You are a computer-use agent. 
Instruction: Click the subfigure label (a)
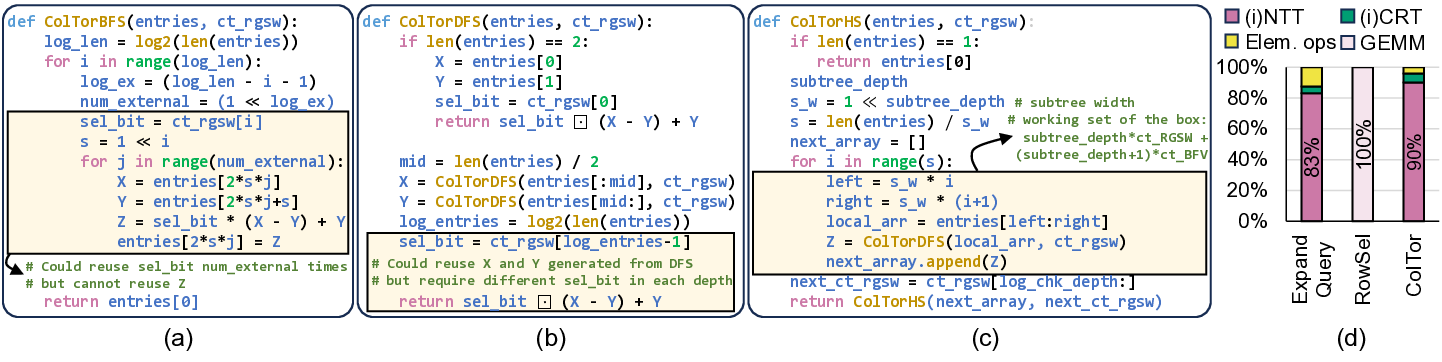[177, 340]
